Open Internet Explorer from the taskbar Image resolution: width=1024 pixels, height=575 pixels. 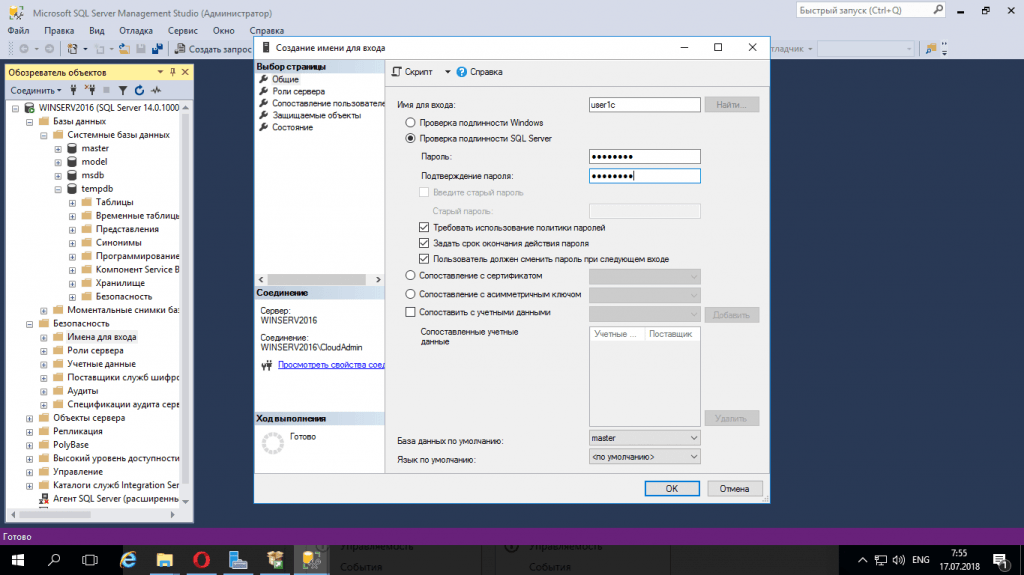click(x=129, y=558)
